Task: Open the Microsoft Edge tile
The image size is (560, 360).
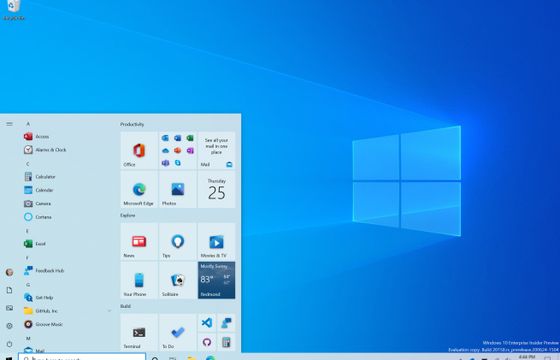Action: pyautogui.click(x=139, y=189)
